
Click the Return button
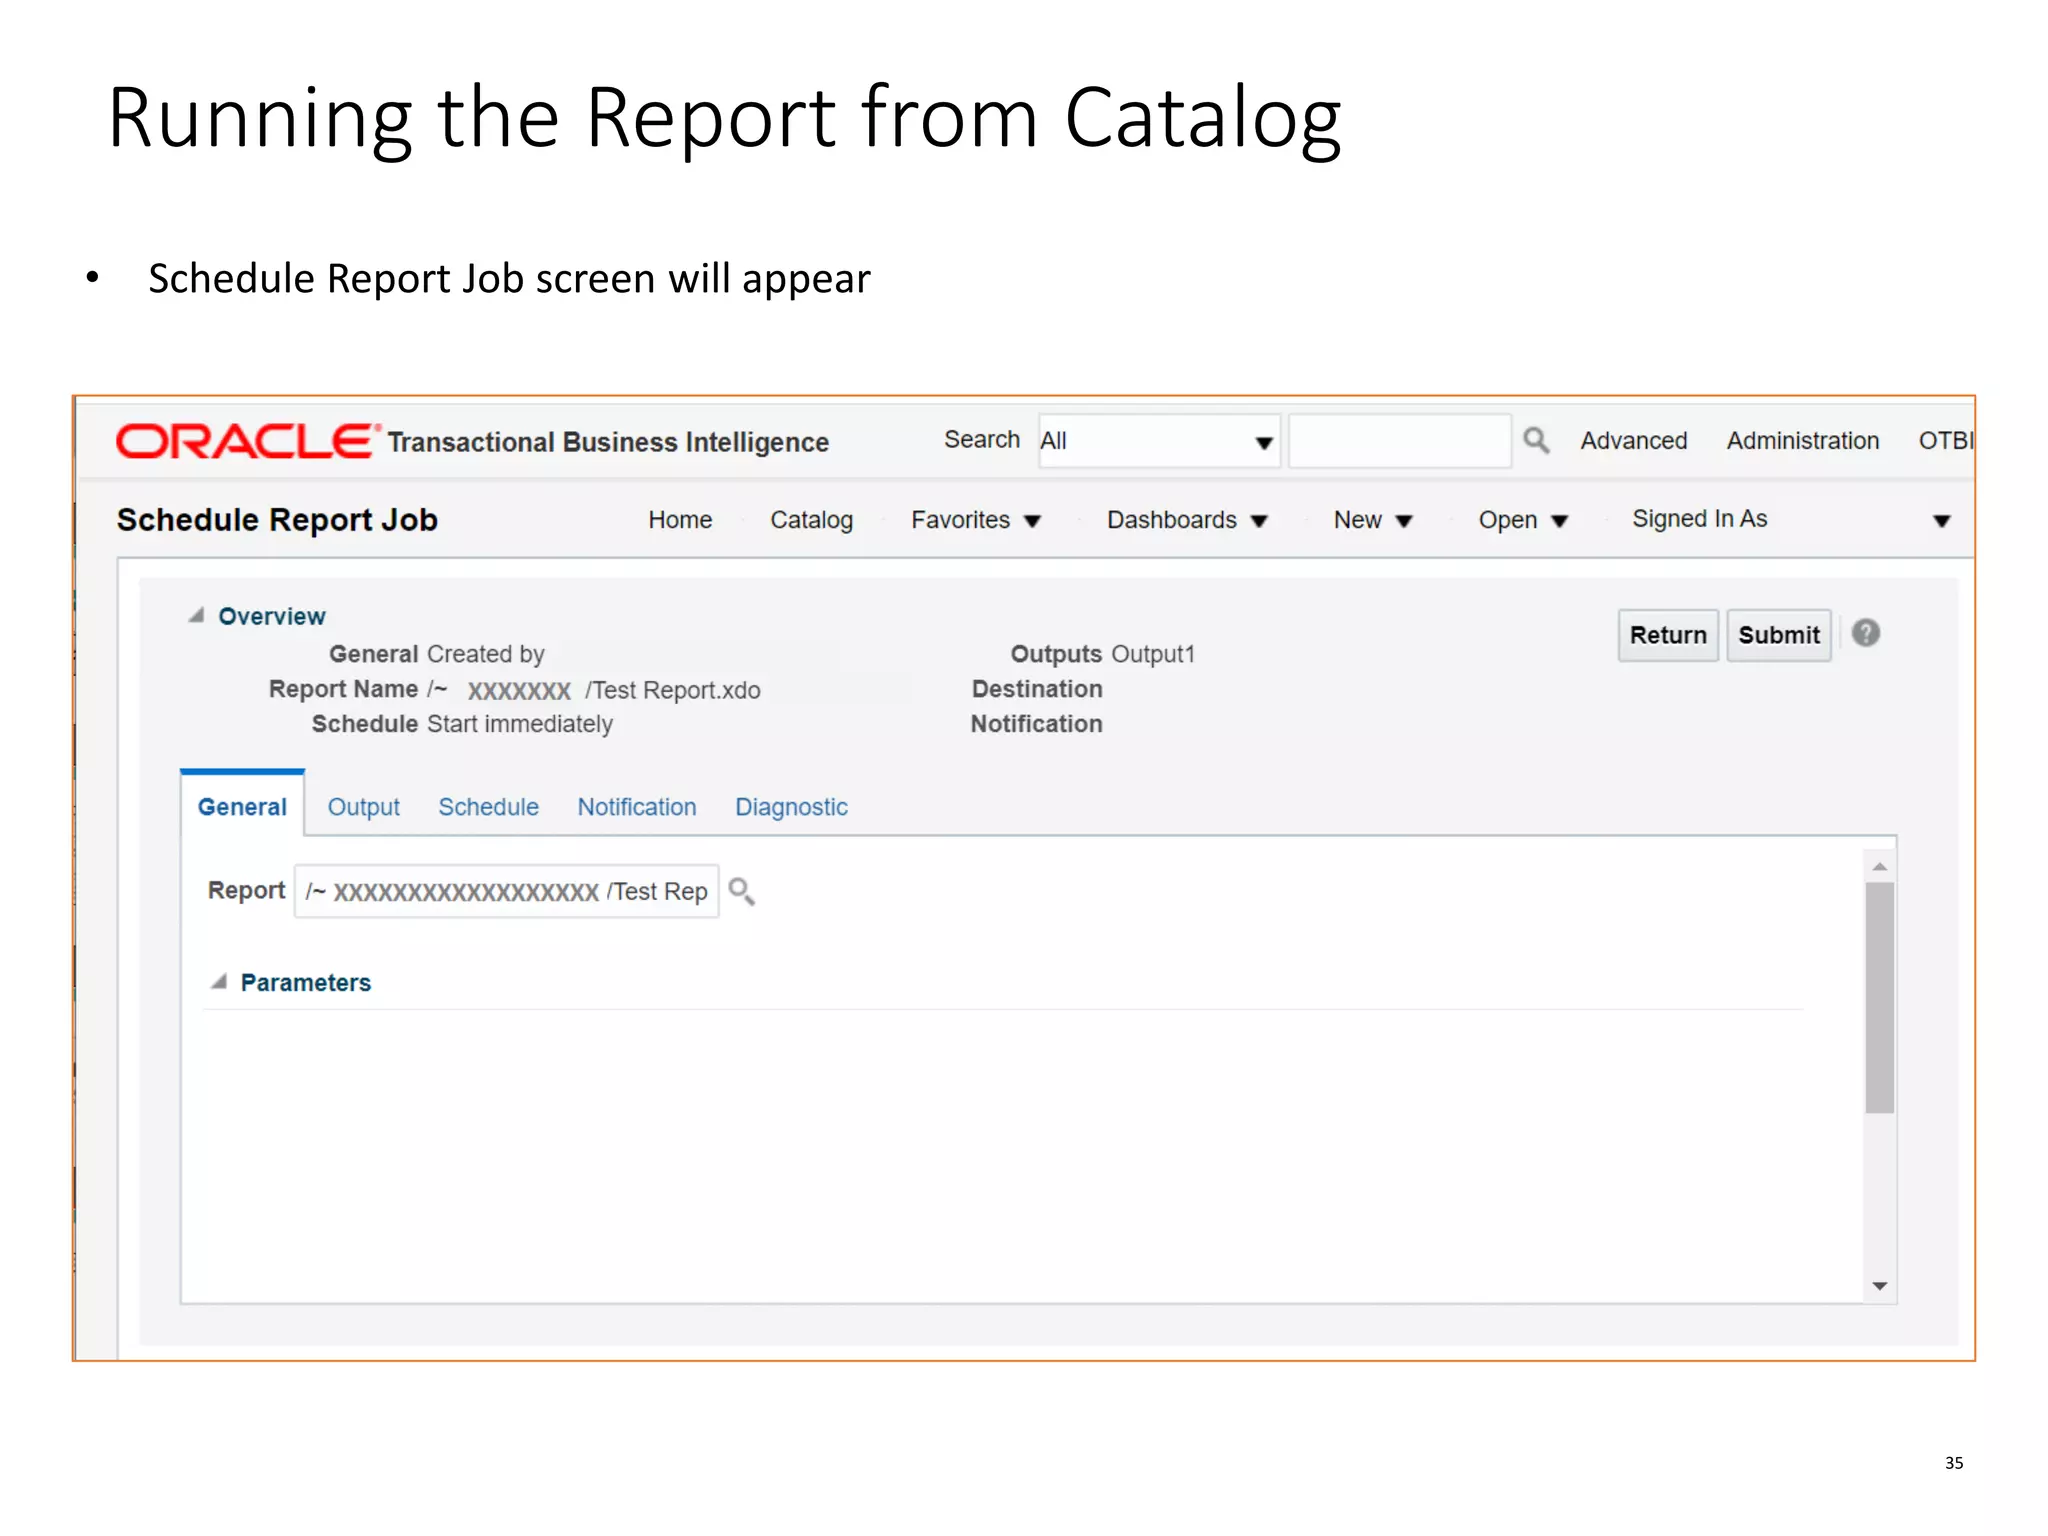pos(1668,635)
